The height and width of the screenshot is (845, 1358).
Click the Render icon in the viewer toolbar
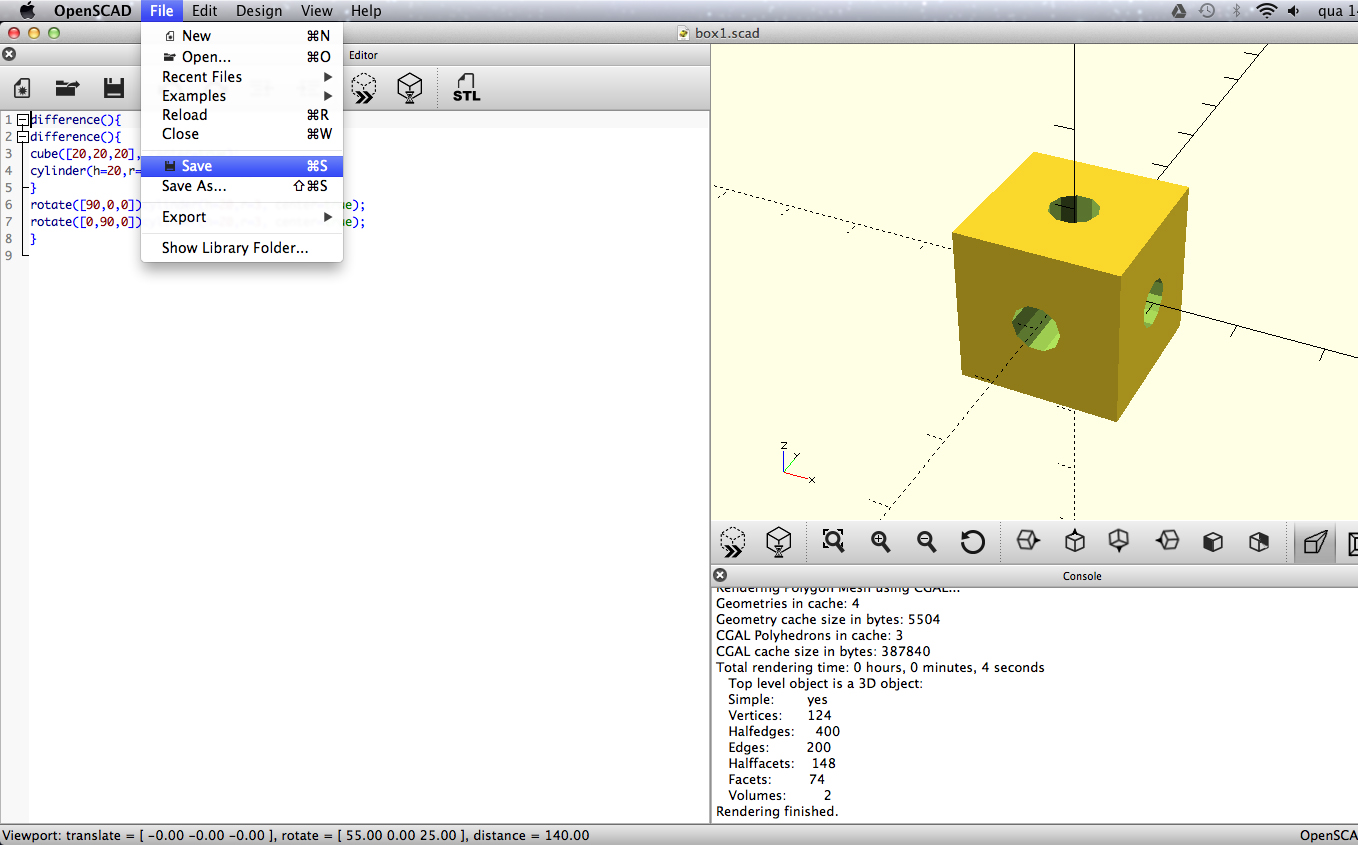(x=779, y=542)
